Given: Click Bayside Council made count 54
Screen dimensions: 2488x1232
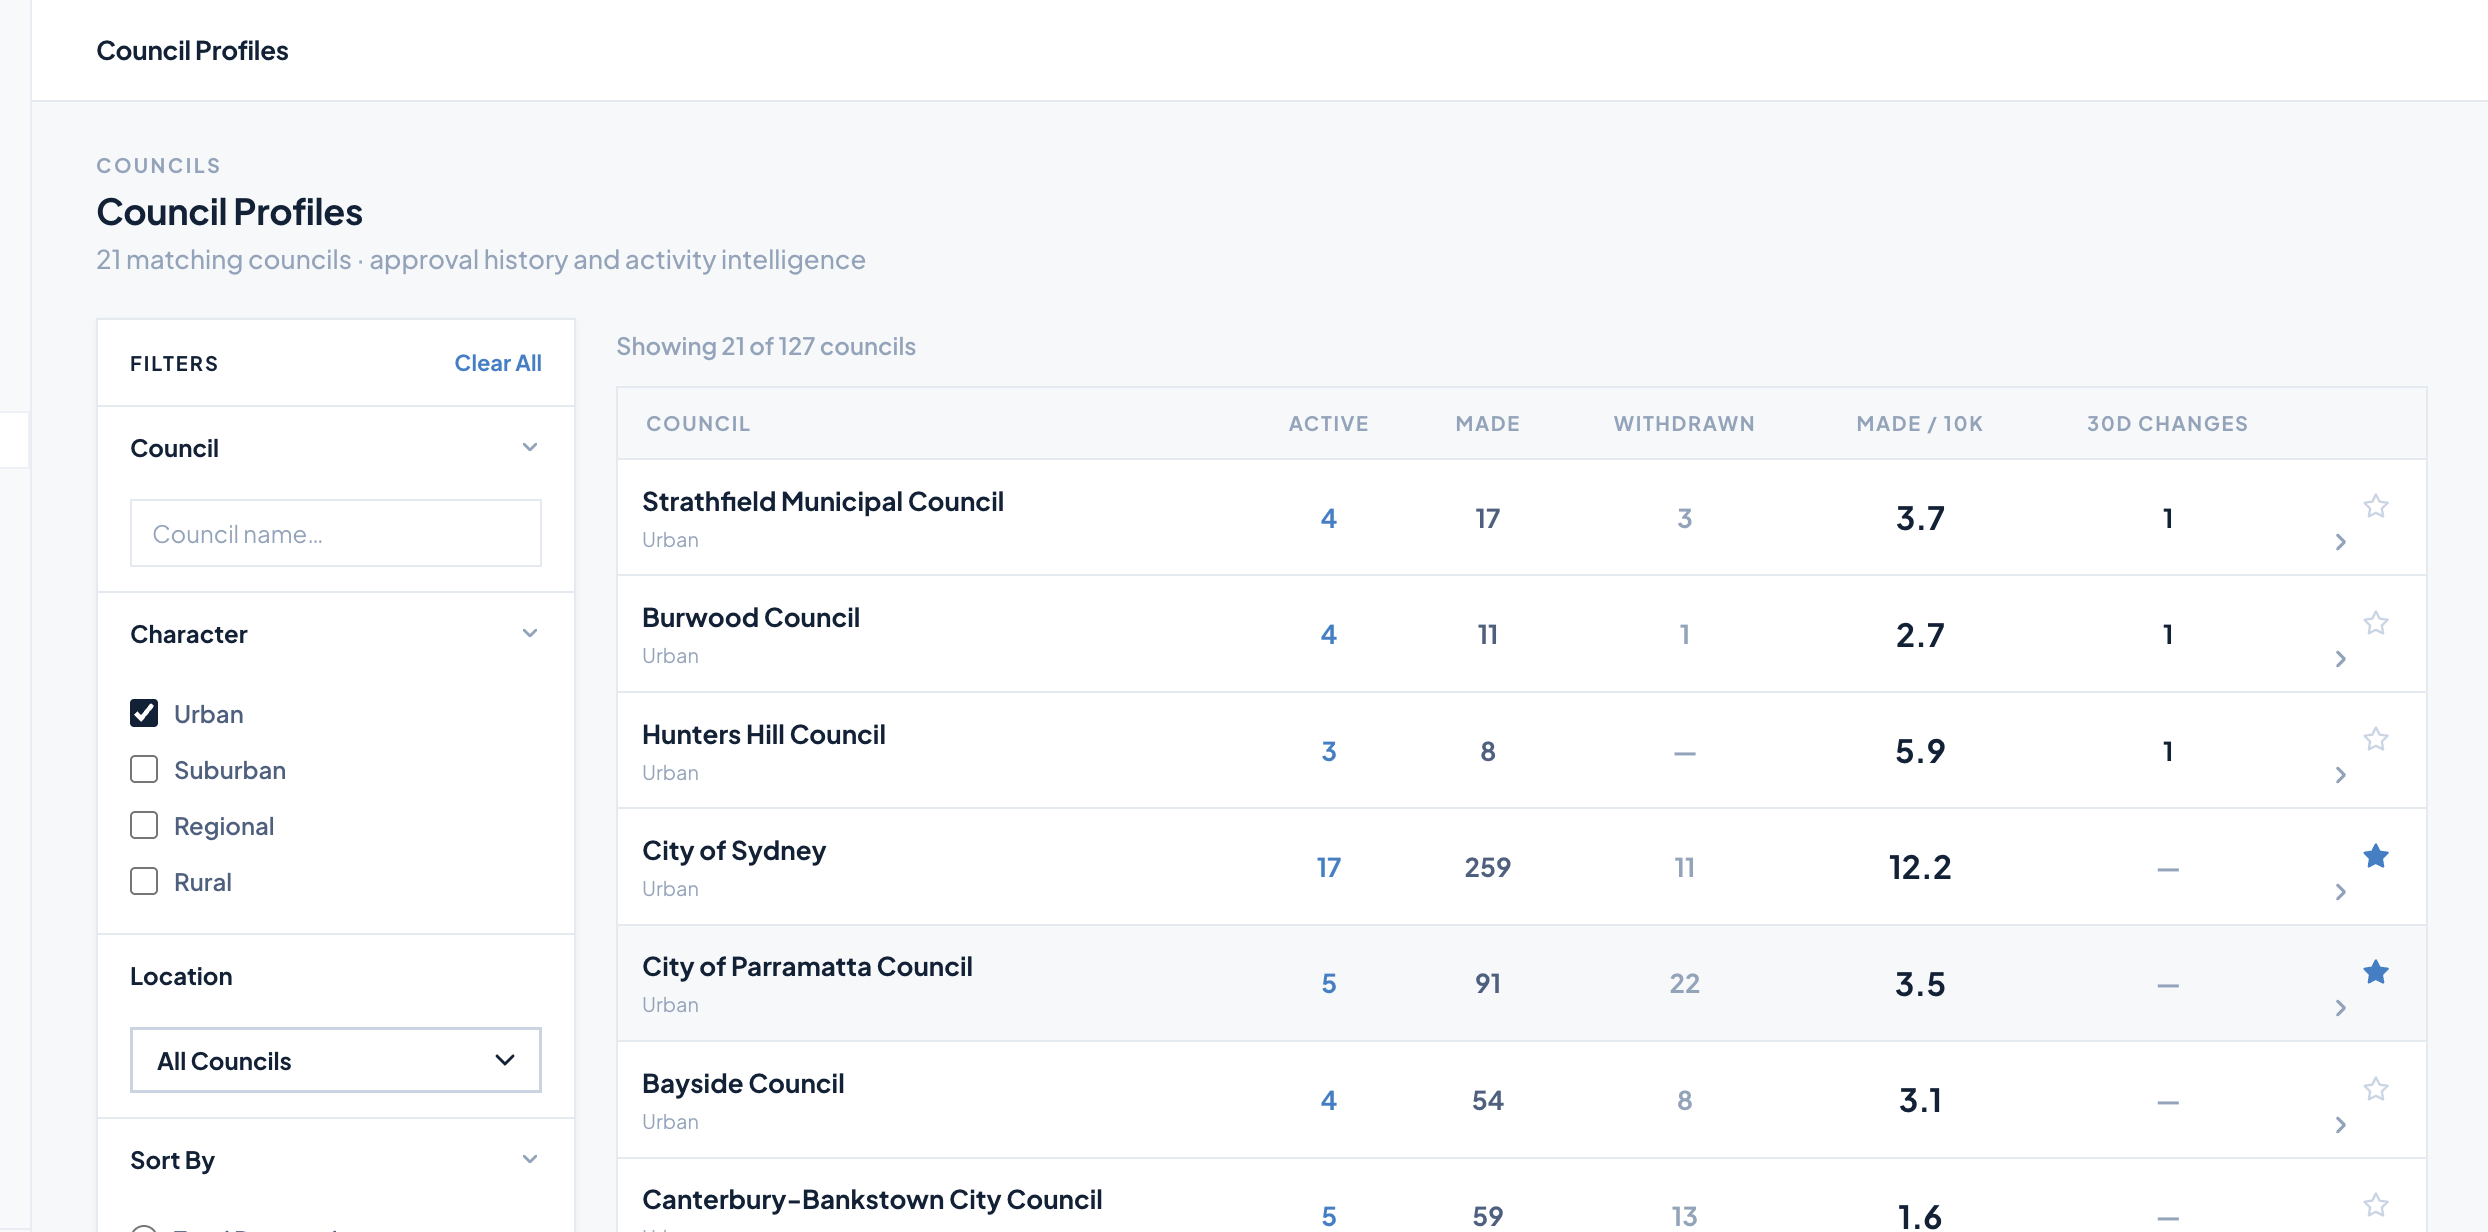Looking at the screenshot, I should point(1488,1100).
